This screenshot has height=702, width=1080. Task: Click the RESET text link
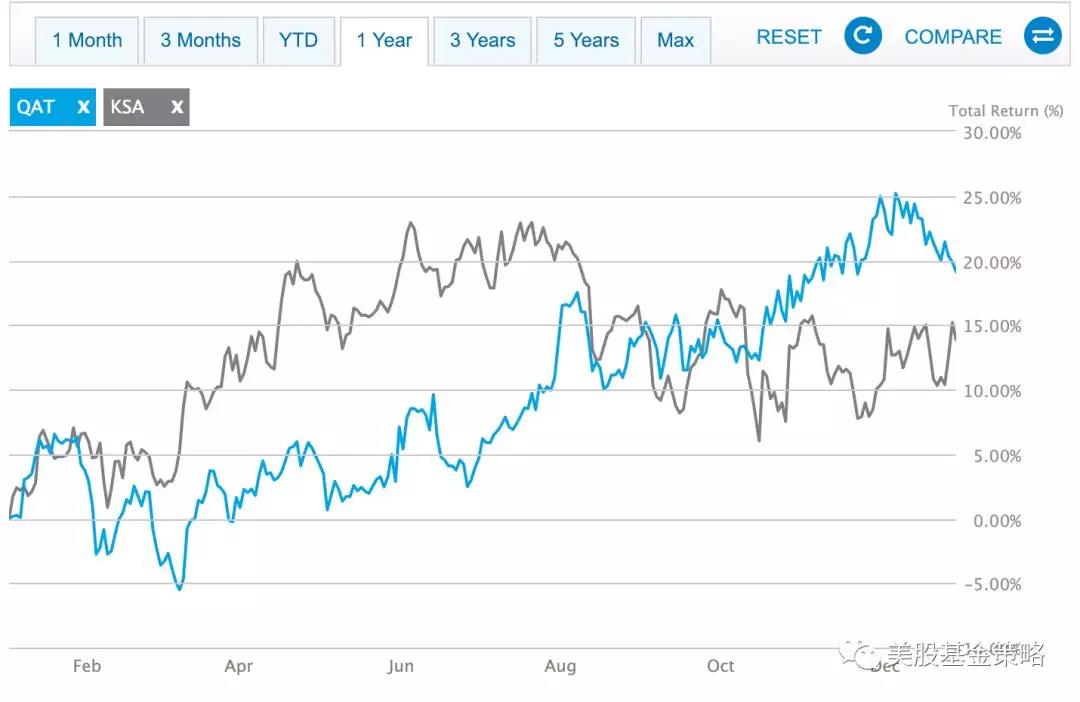point(789,37)
